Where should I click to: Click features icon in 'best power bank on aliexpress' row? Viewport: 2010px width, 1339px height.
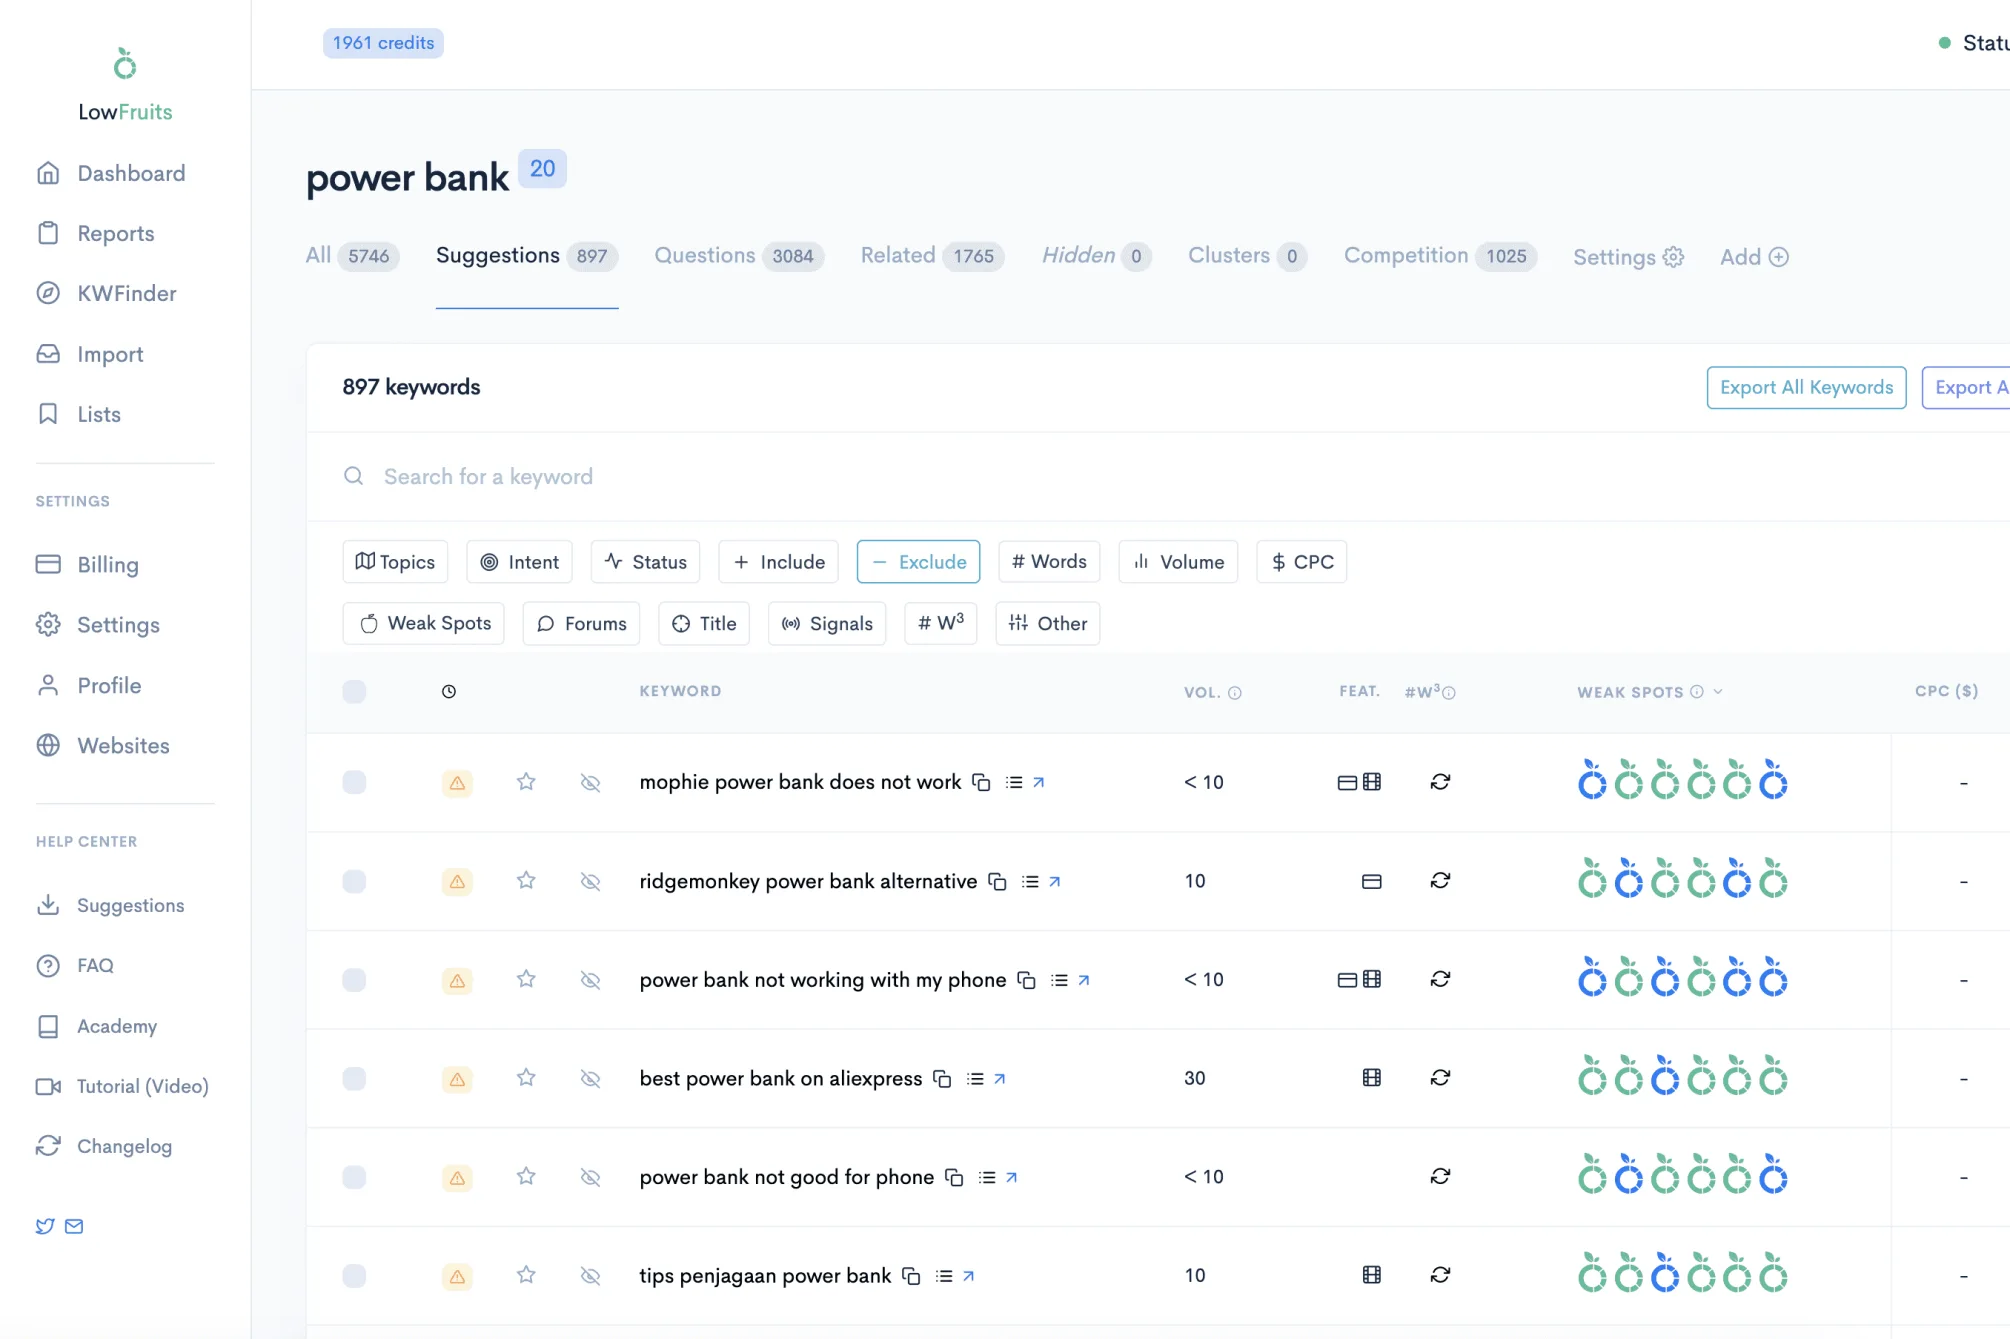(1372, 1078)
